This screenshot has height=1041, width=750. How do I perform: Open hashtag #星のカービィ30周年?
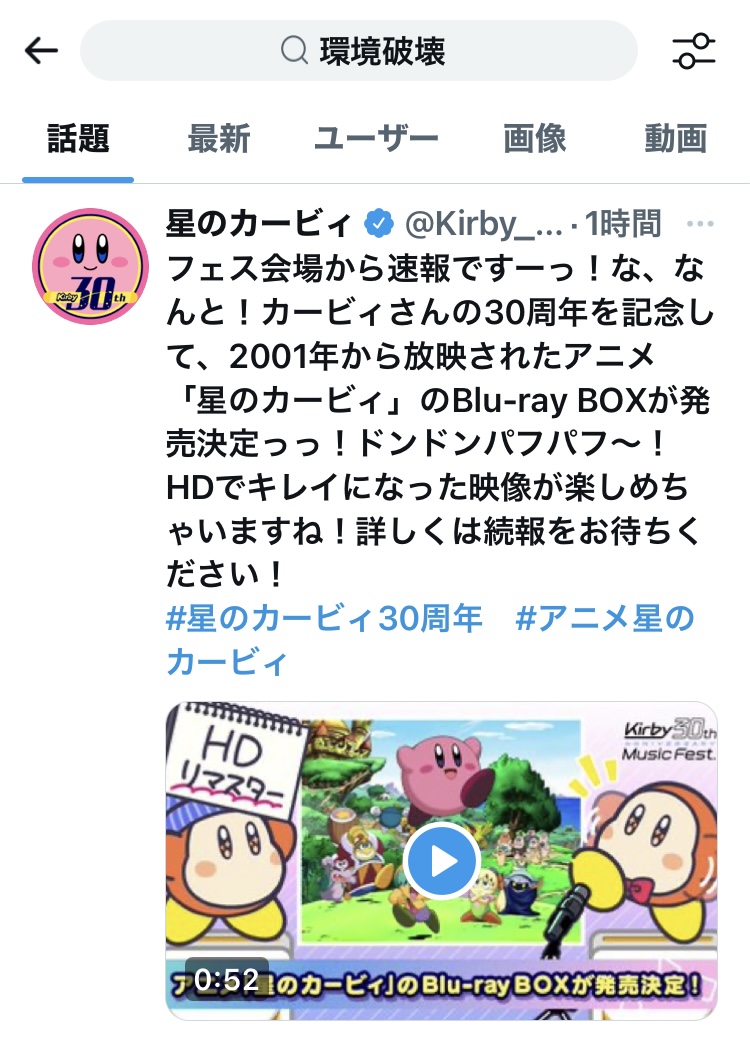tap(324, 619)
